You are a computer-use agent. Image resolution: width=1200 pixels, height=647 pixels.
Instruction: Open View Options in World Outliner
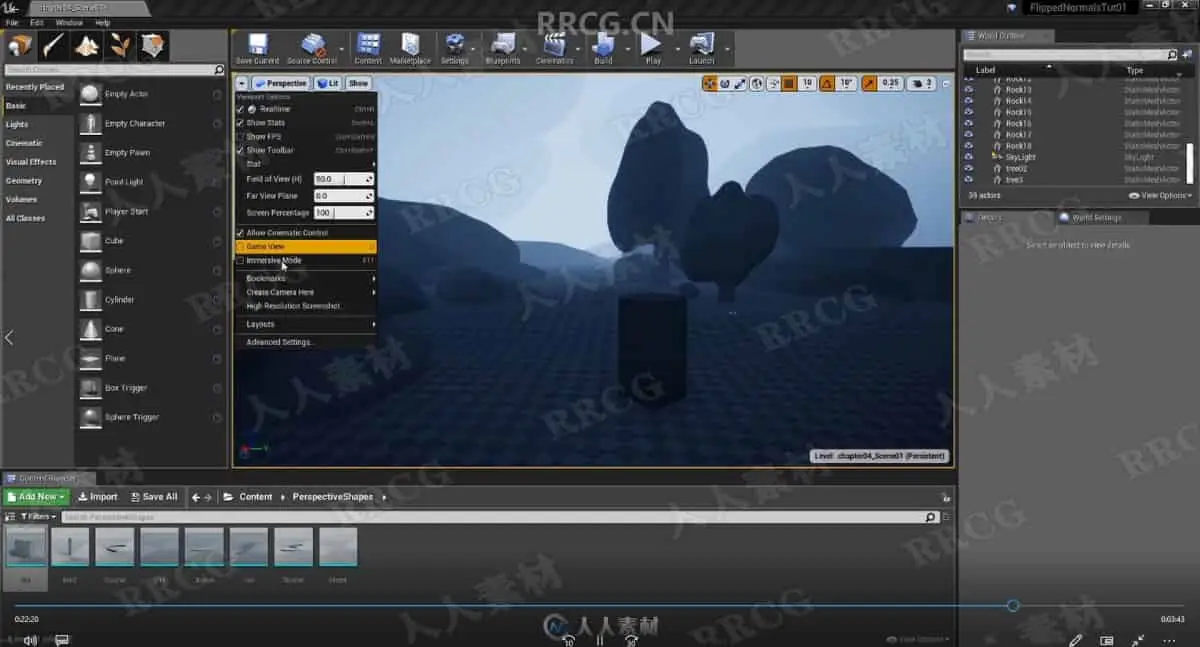tap(1162, 196)
